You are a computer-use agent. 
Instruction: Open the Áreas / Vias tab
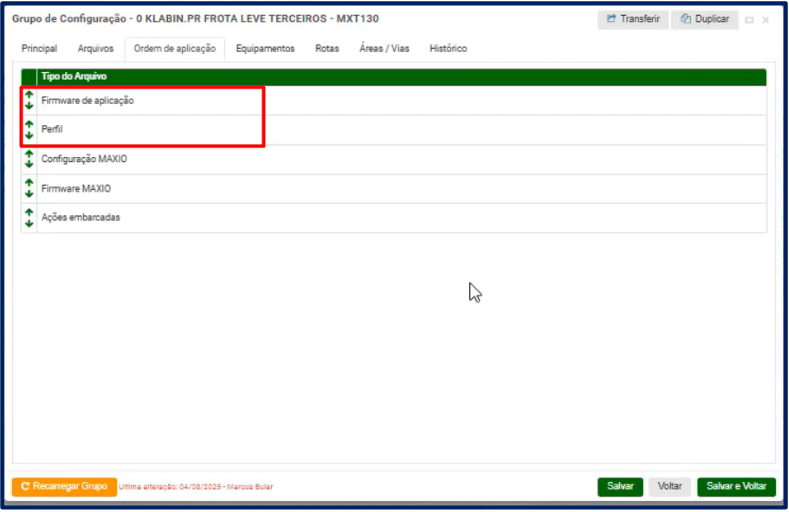384,48
